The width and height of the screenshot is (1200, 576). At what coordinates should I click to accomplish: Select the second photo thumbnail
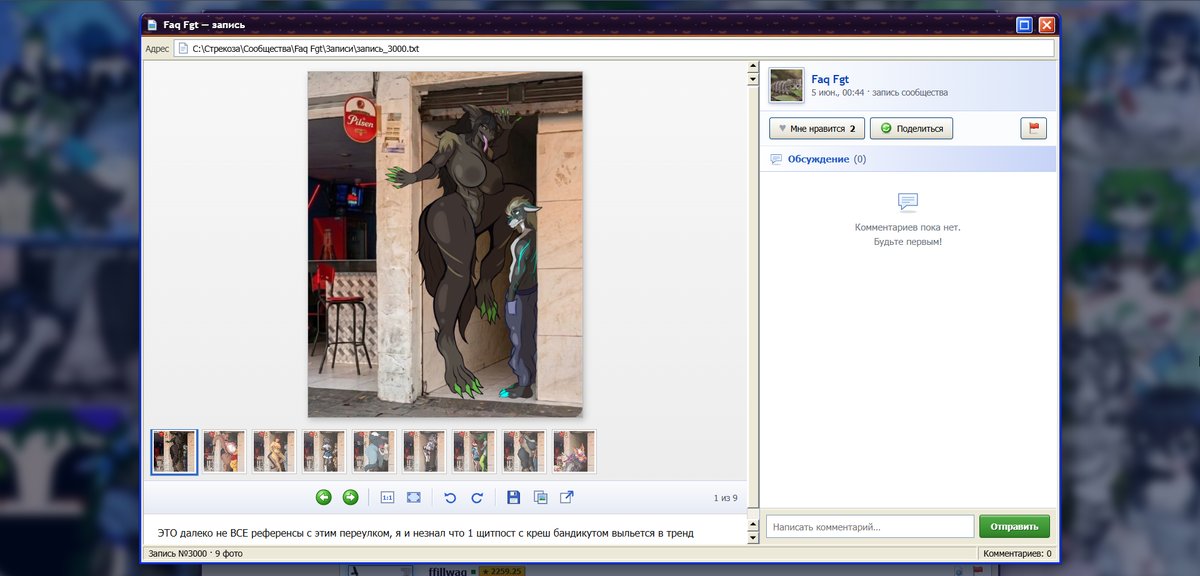(224, 451)
